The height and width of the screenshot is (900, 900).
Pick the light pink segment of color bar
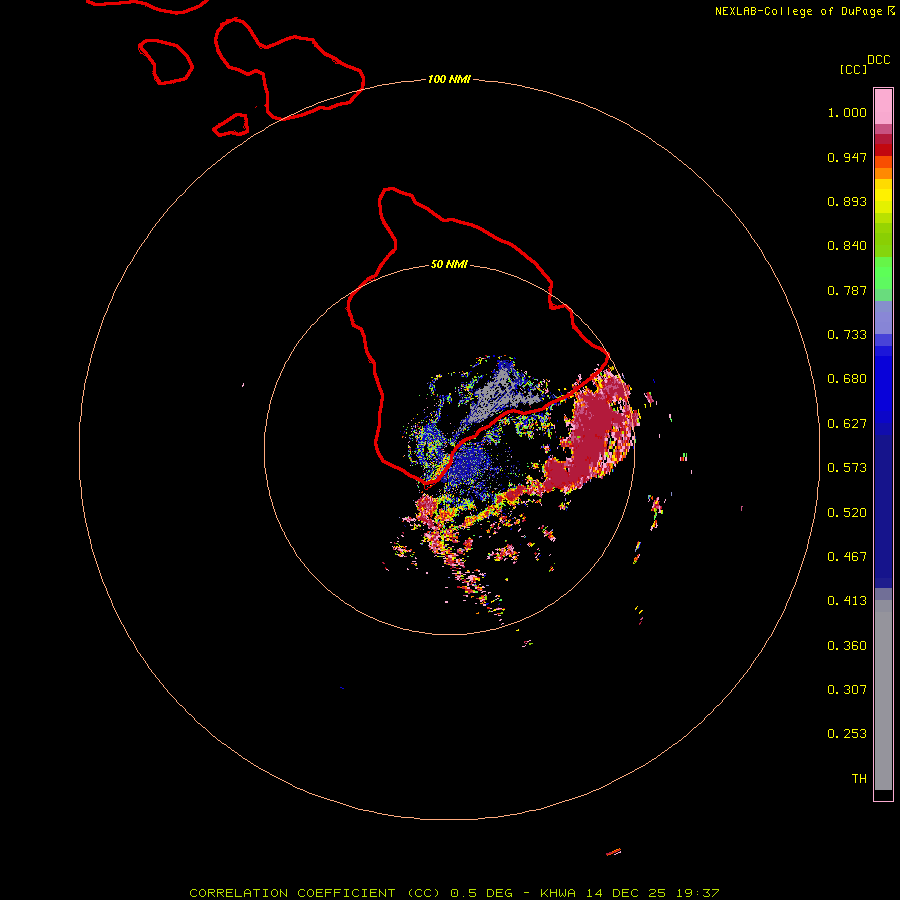tap(883, 106)
